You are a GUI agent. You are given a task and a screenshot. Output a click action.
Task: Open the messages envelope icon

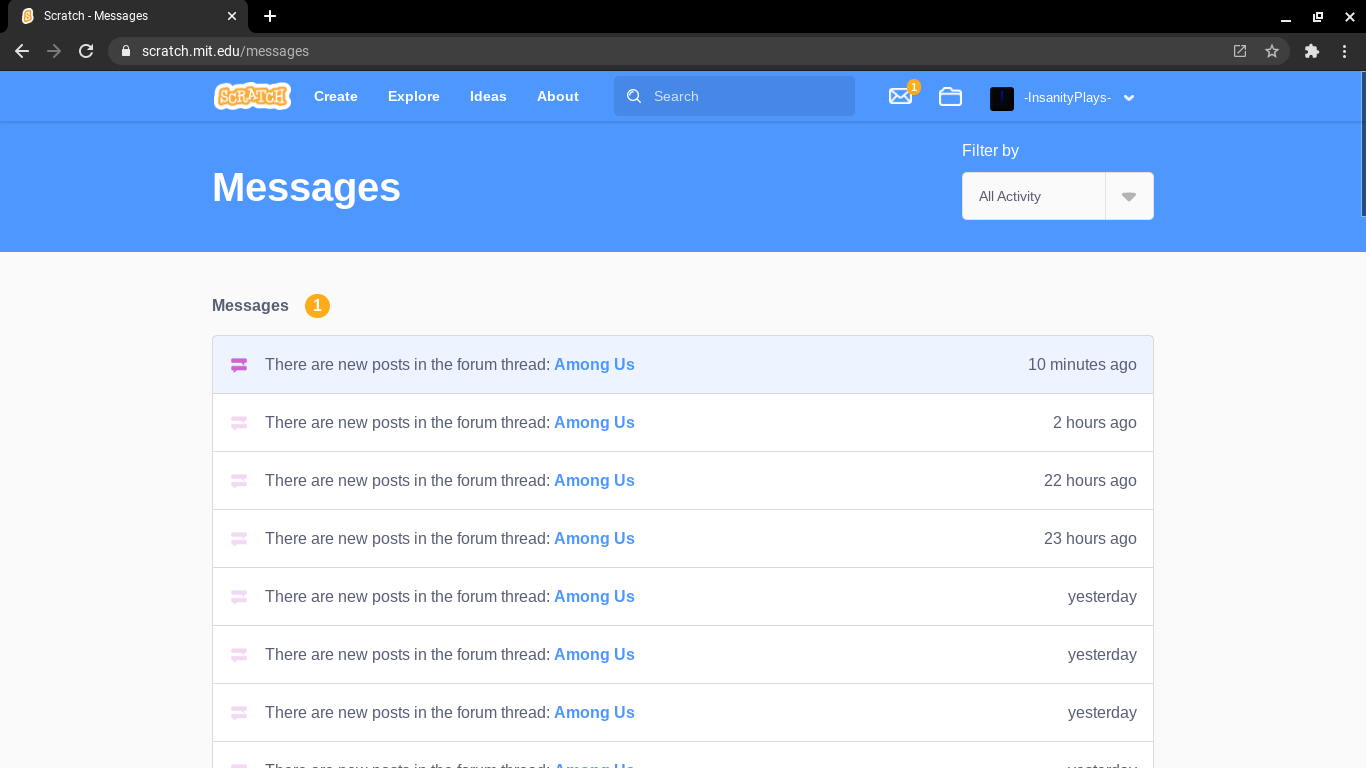[900, 96]
